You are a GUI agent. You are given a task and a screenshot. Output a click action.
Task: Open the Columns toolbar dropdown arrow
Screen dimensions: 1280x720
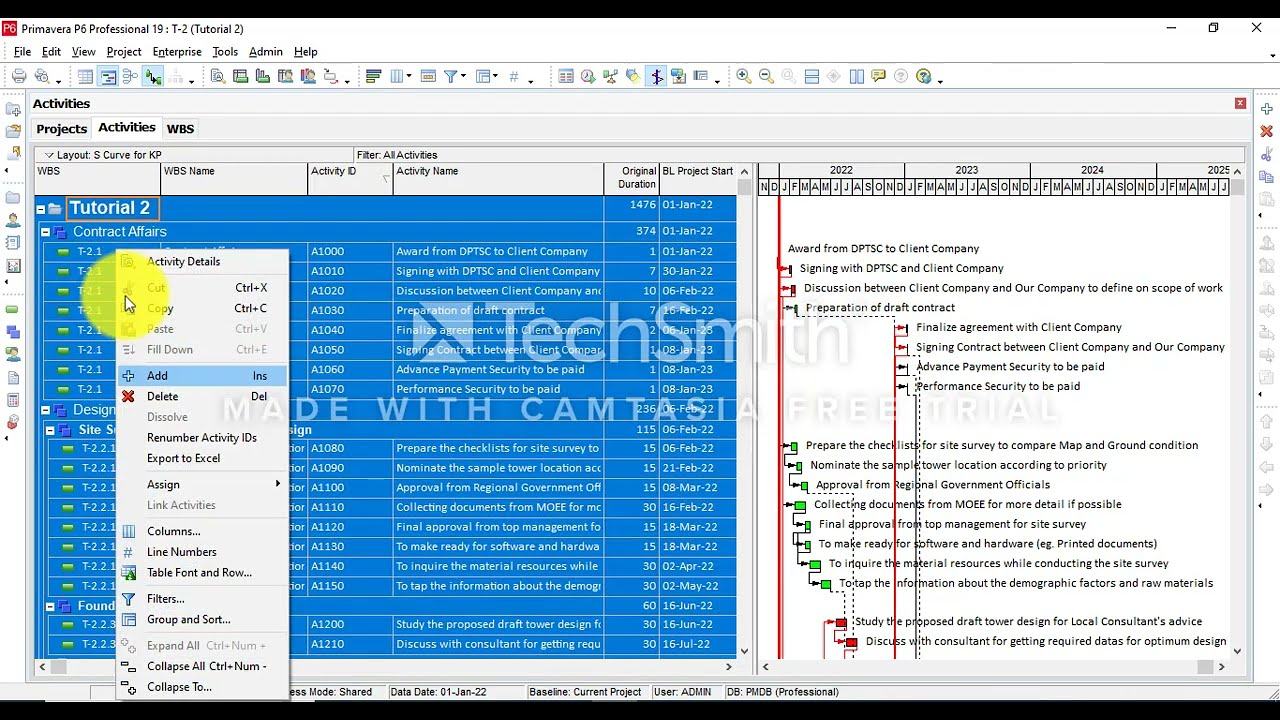(x=410, y=78)
